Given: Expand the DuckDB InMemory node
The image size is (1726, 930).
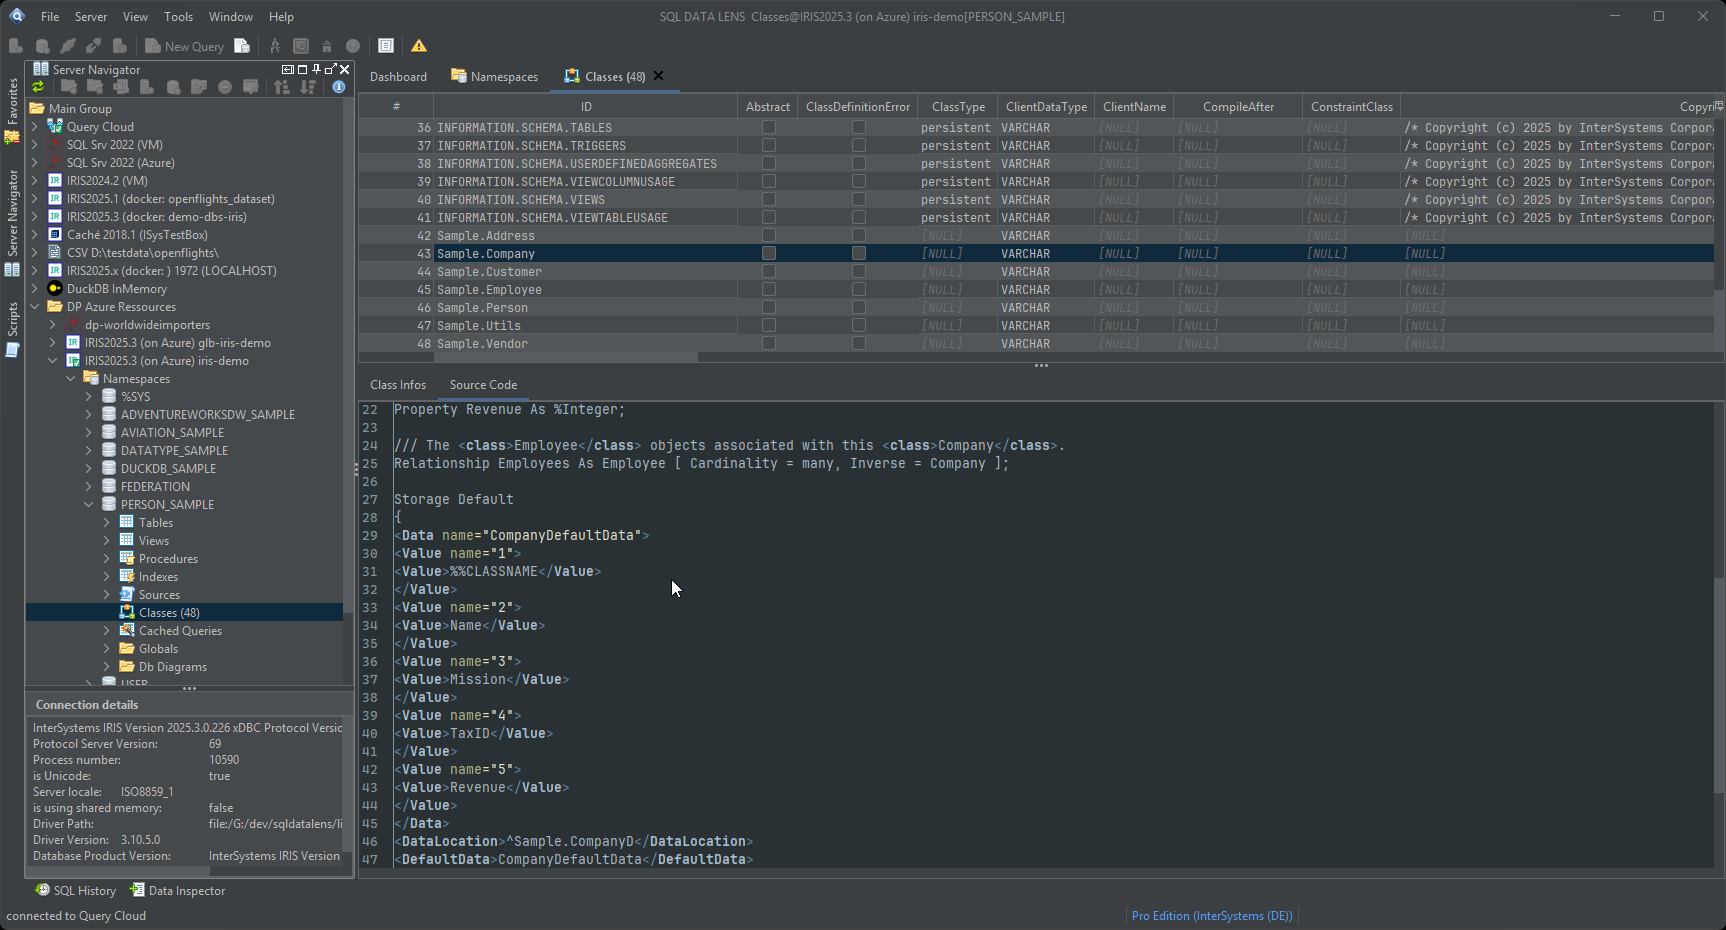Looking at the screenshot, I should (35, 289).
